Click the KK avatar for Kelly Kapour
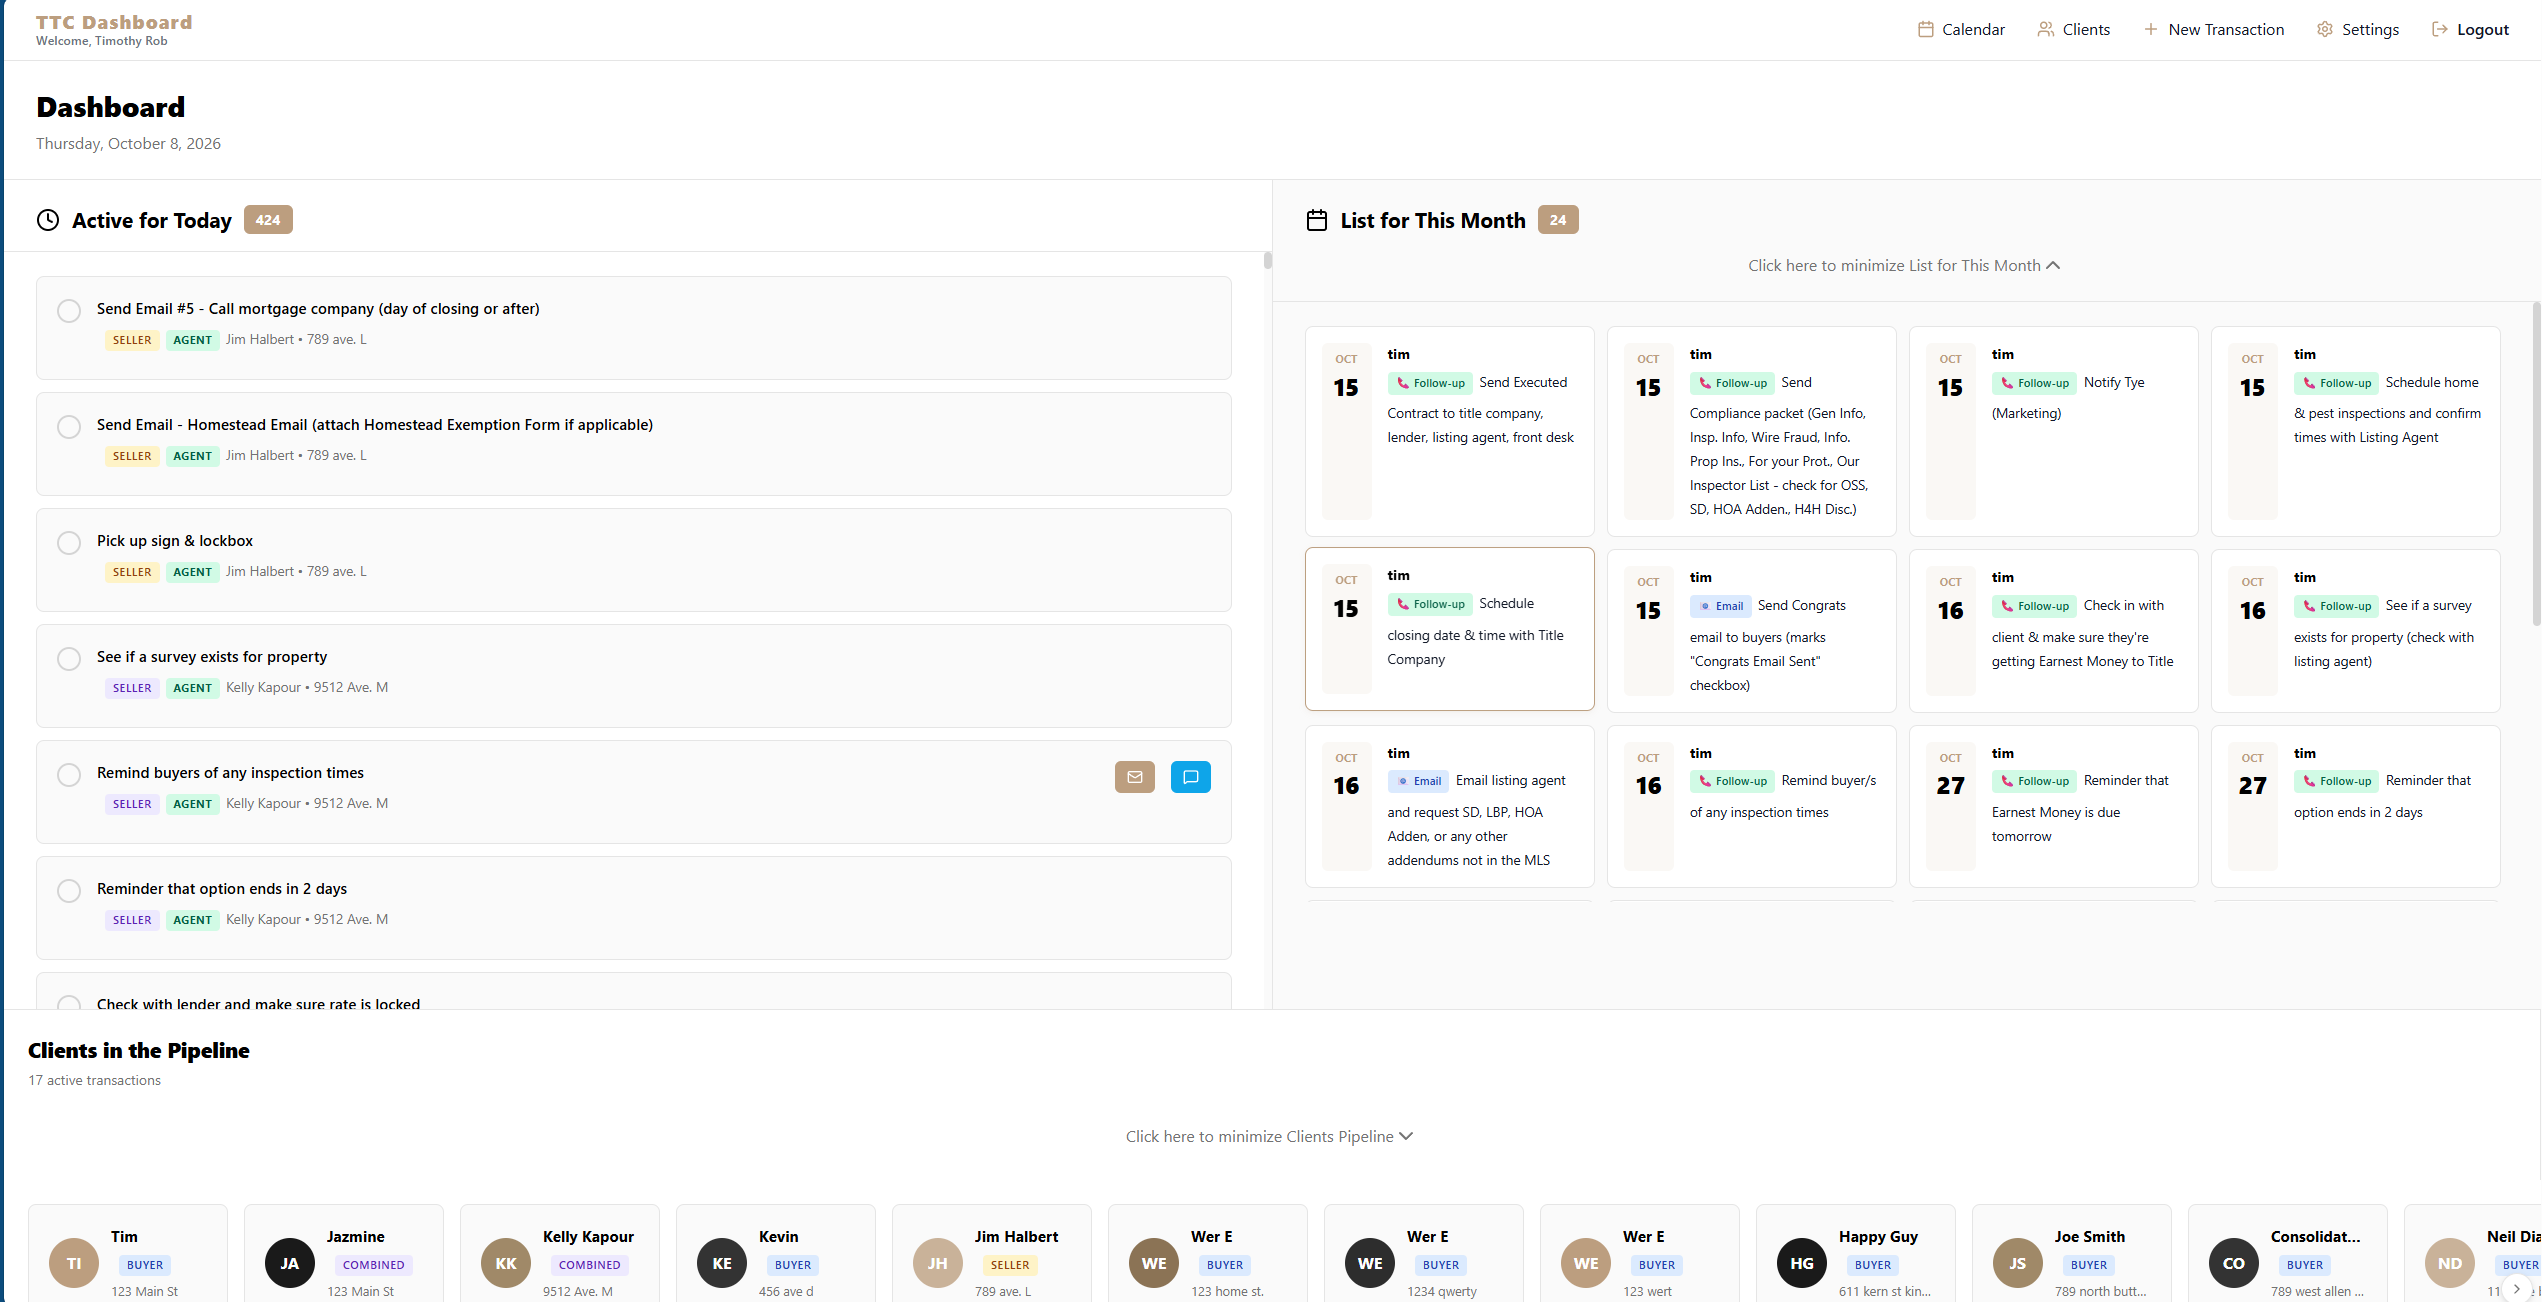This screenshot has width=2542, height=1302. click(506, 1263)
